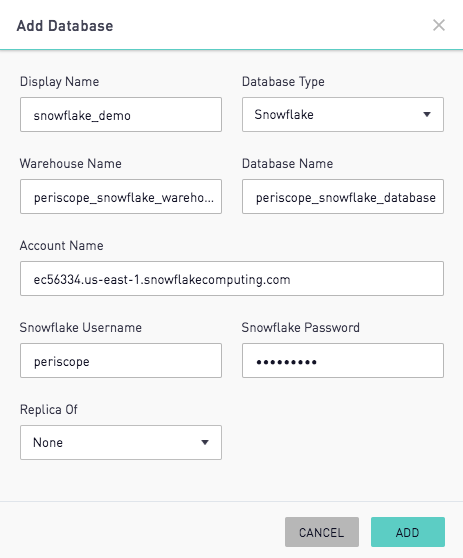The image size is (463, 558).
Task: Click the Snowflake Password label
Action: click(301, 327)
